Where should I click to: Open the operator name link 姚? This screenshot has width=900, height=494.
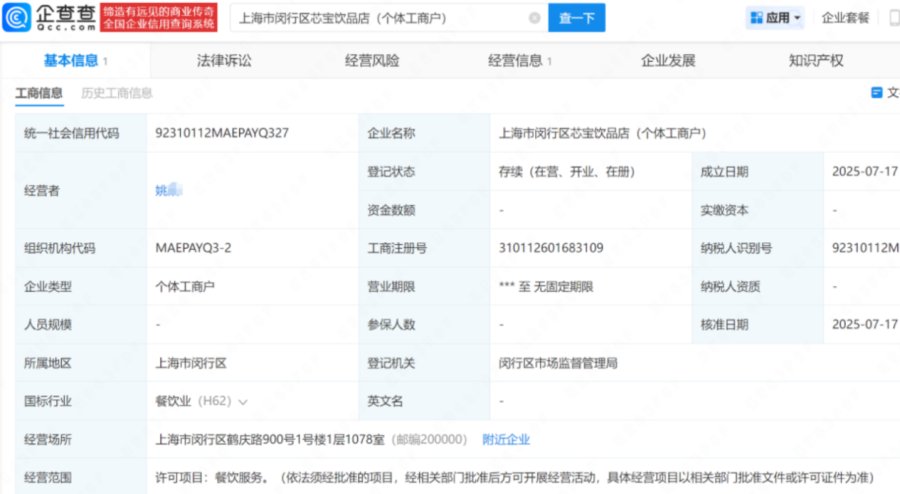click(x=169, y=190)
